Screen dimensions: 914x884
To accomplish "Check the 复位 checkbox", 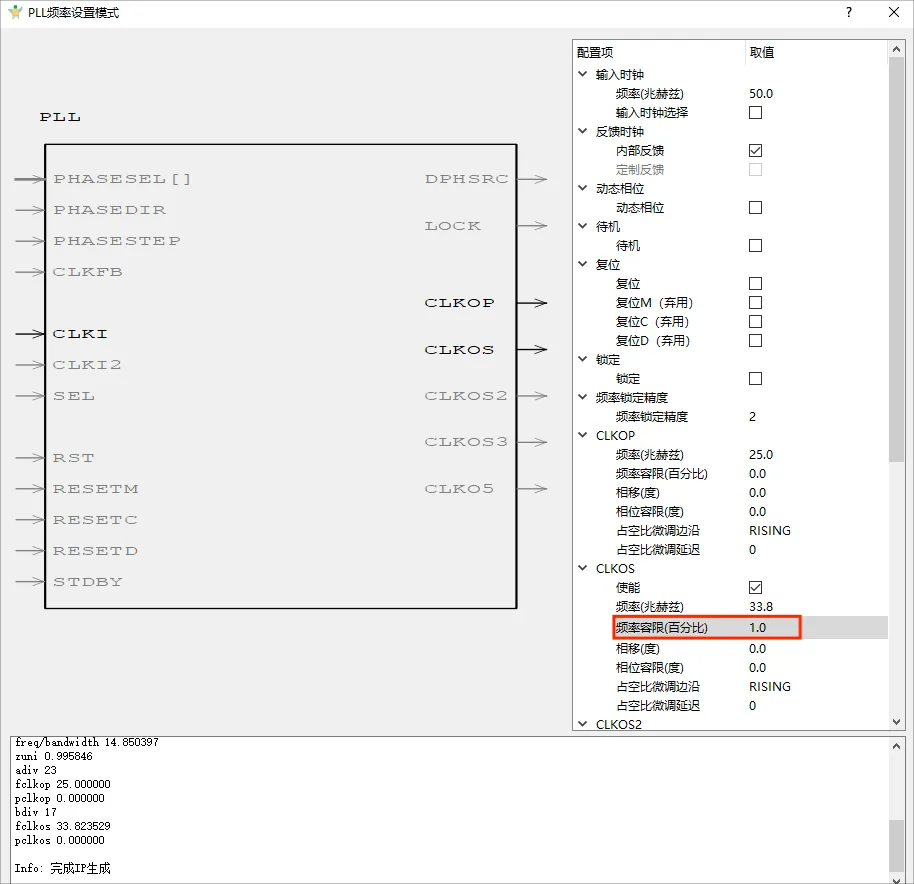I will (755, 283).
